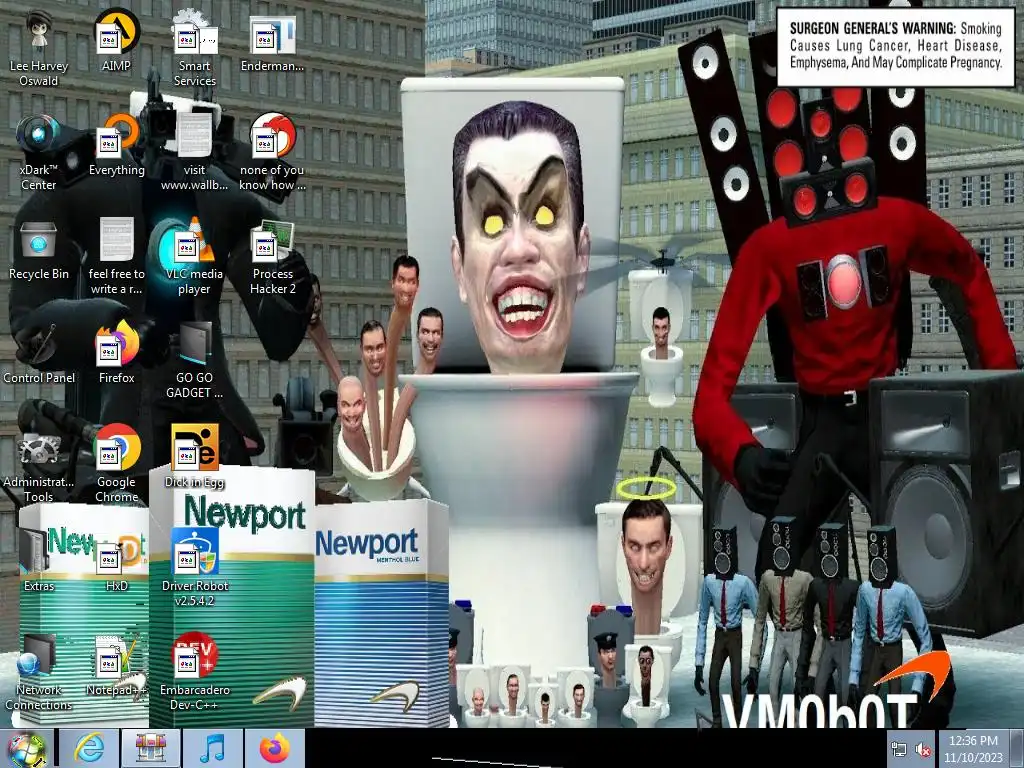The width and height of the screenshot is (1024, 768).
Task: Select the Dick in Egg shortcut
Action: click(195, 456)
